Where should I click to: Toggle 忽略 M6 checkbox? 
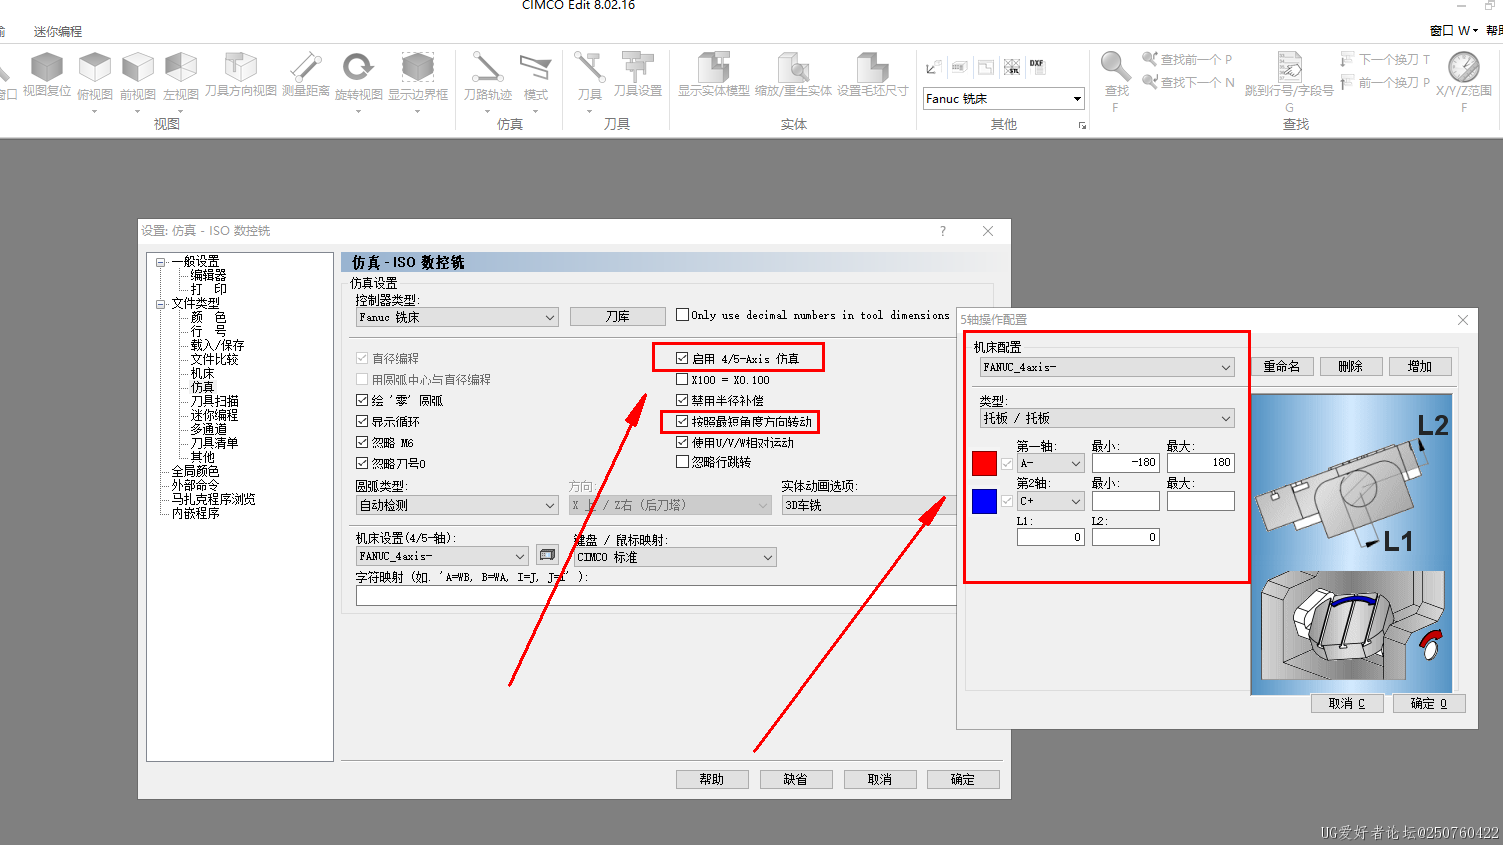pos(362,442)
